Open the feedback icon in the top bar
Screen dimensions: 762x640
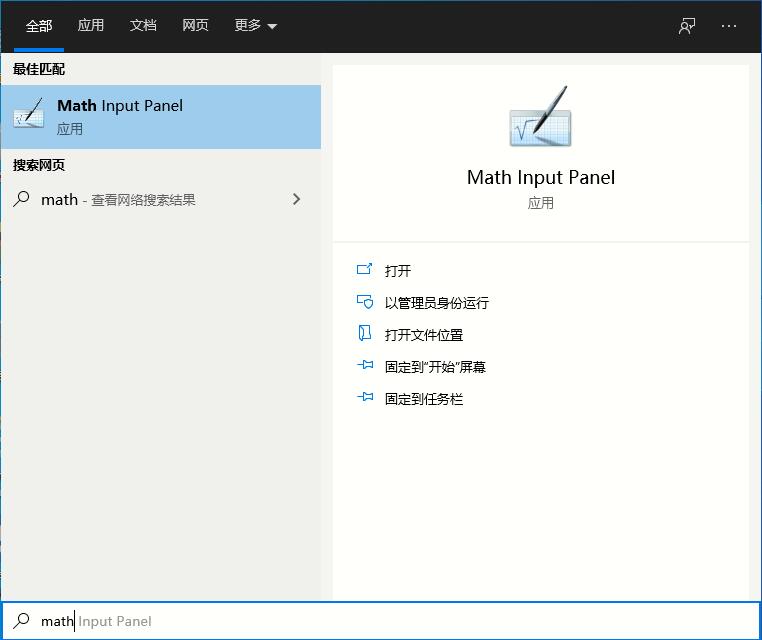coord(687,26)
